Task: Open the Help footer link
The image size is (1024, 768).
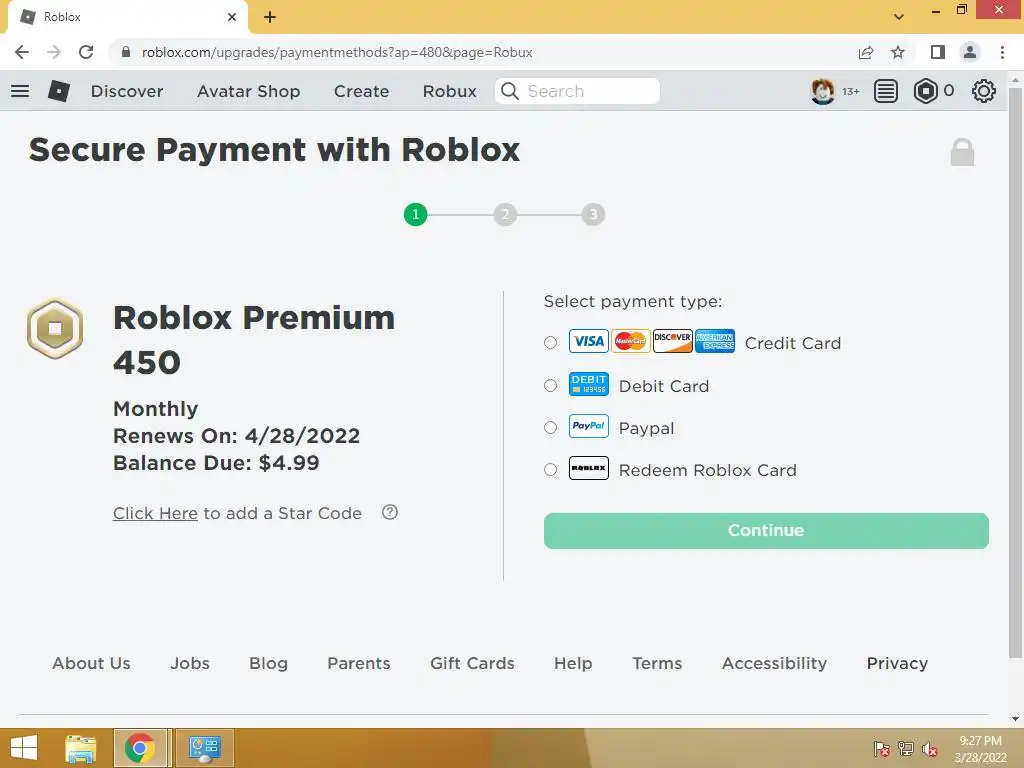Action: pos(573,663)
